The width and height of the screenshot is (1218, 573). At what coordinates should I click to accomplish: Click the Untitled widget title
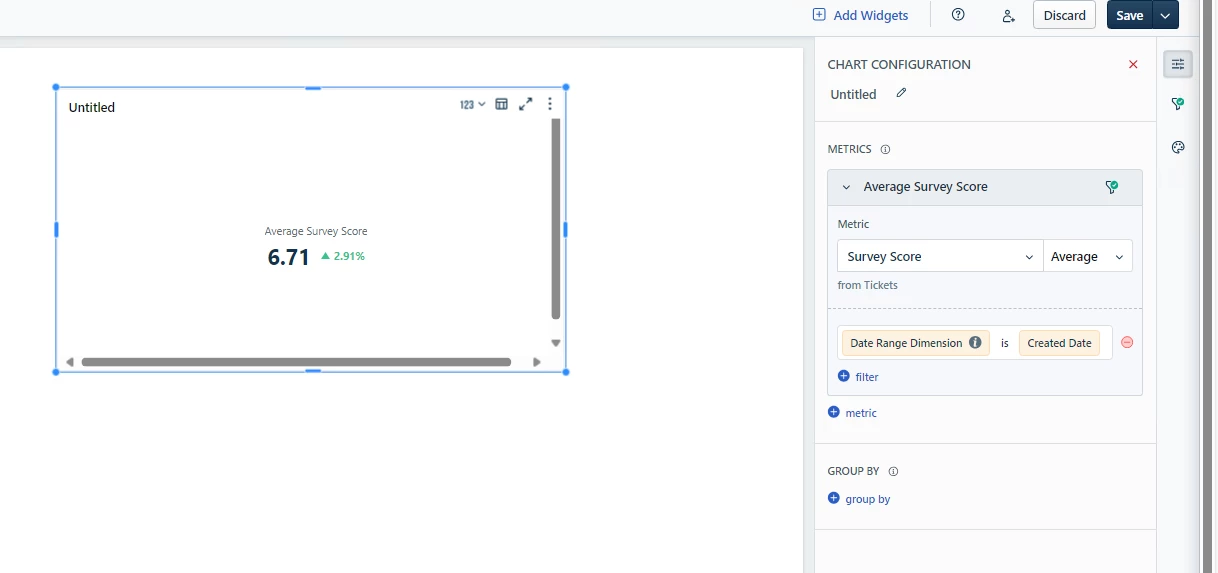click(x=92, y=107)
